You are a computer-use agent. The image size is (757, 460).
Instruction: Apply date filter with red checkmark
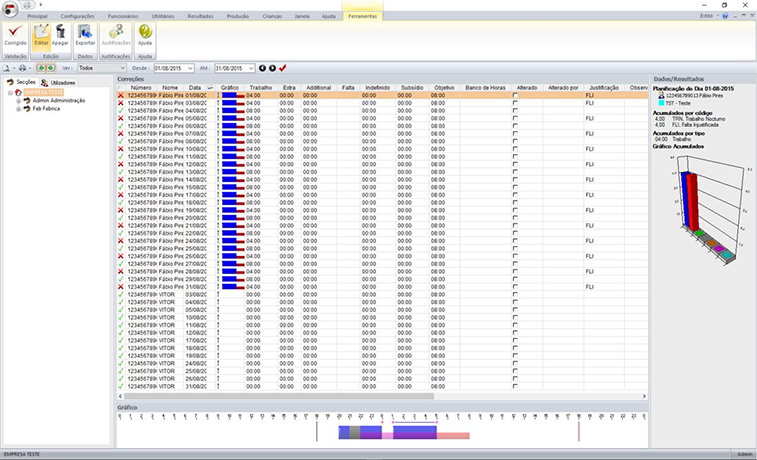282,68
